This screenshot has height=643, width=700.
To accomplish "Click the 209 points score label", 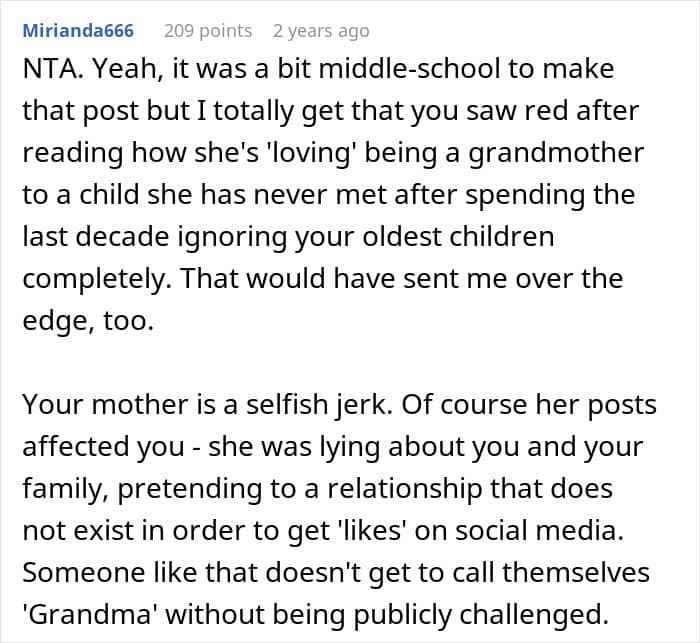I will coord(208,31).
